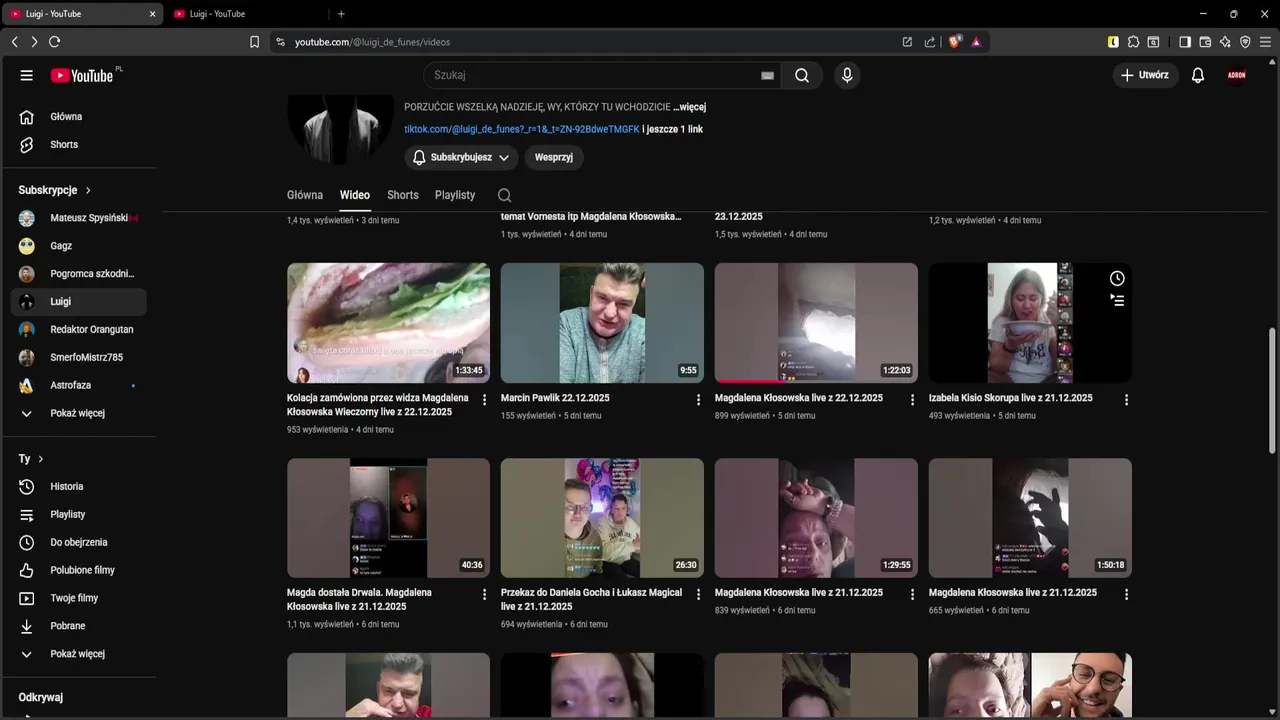Open Redaktor Orangutan subscription
This screenshot has height=720, width=1280.
click(78, 329)
